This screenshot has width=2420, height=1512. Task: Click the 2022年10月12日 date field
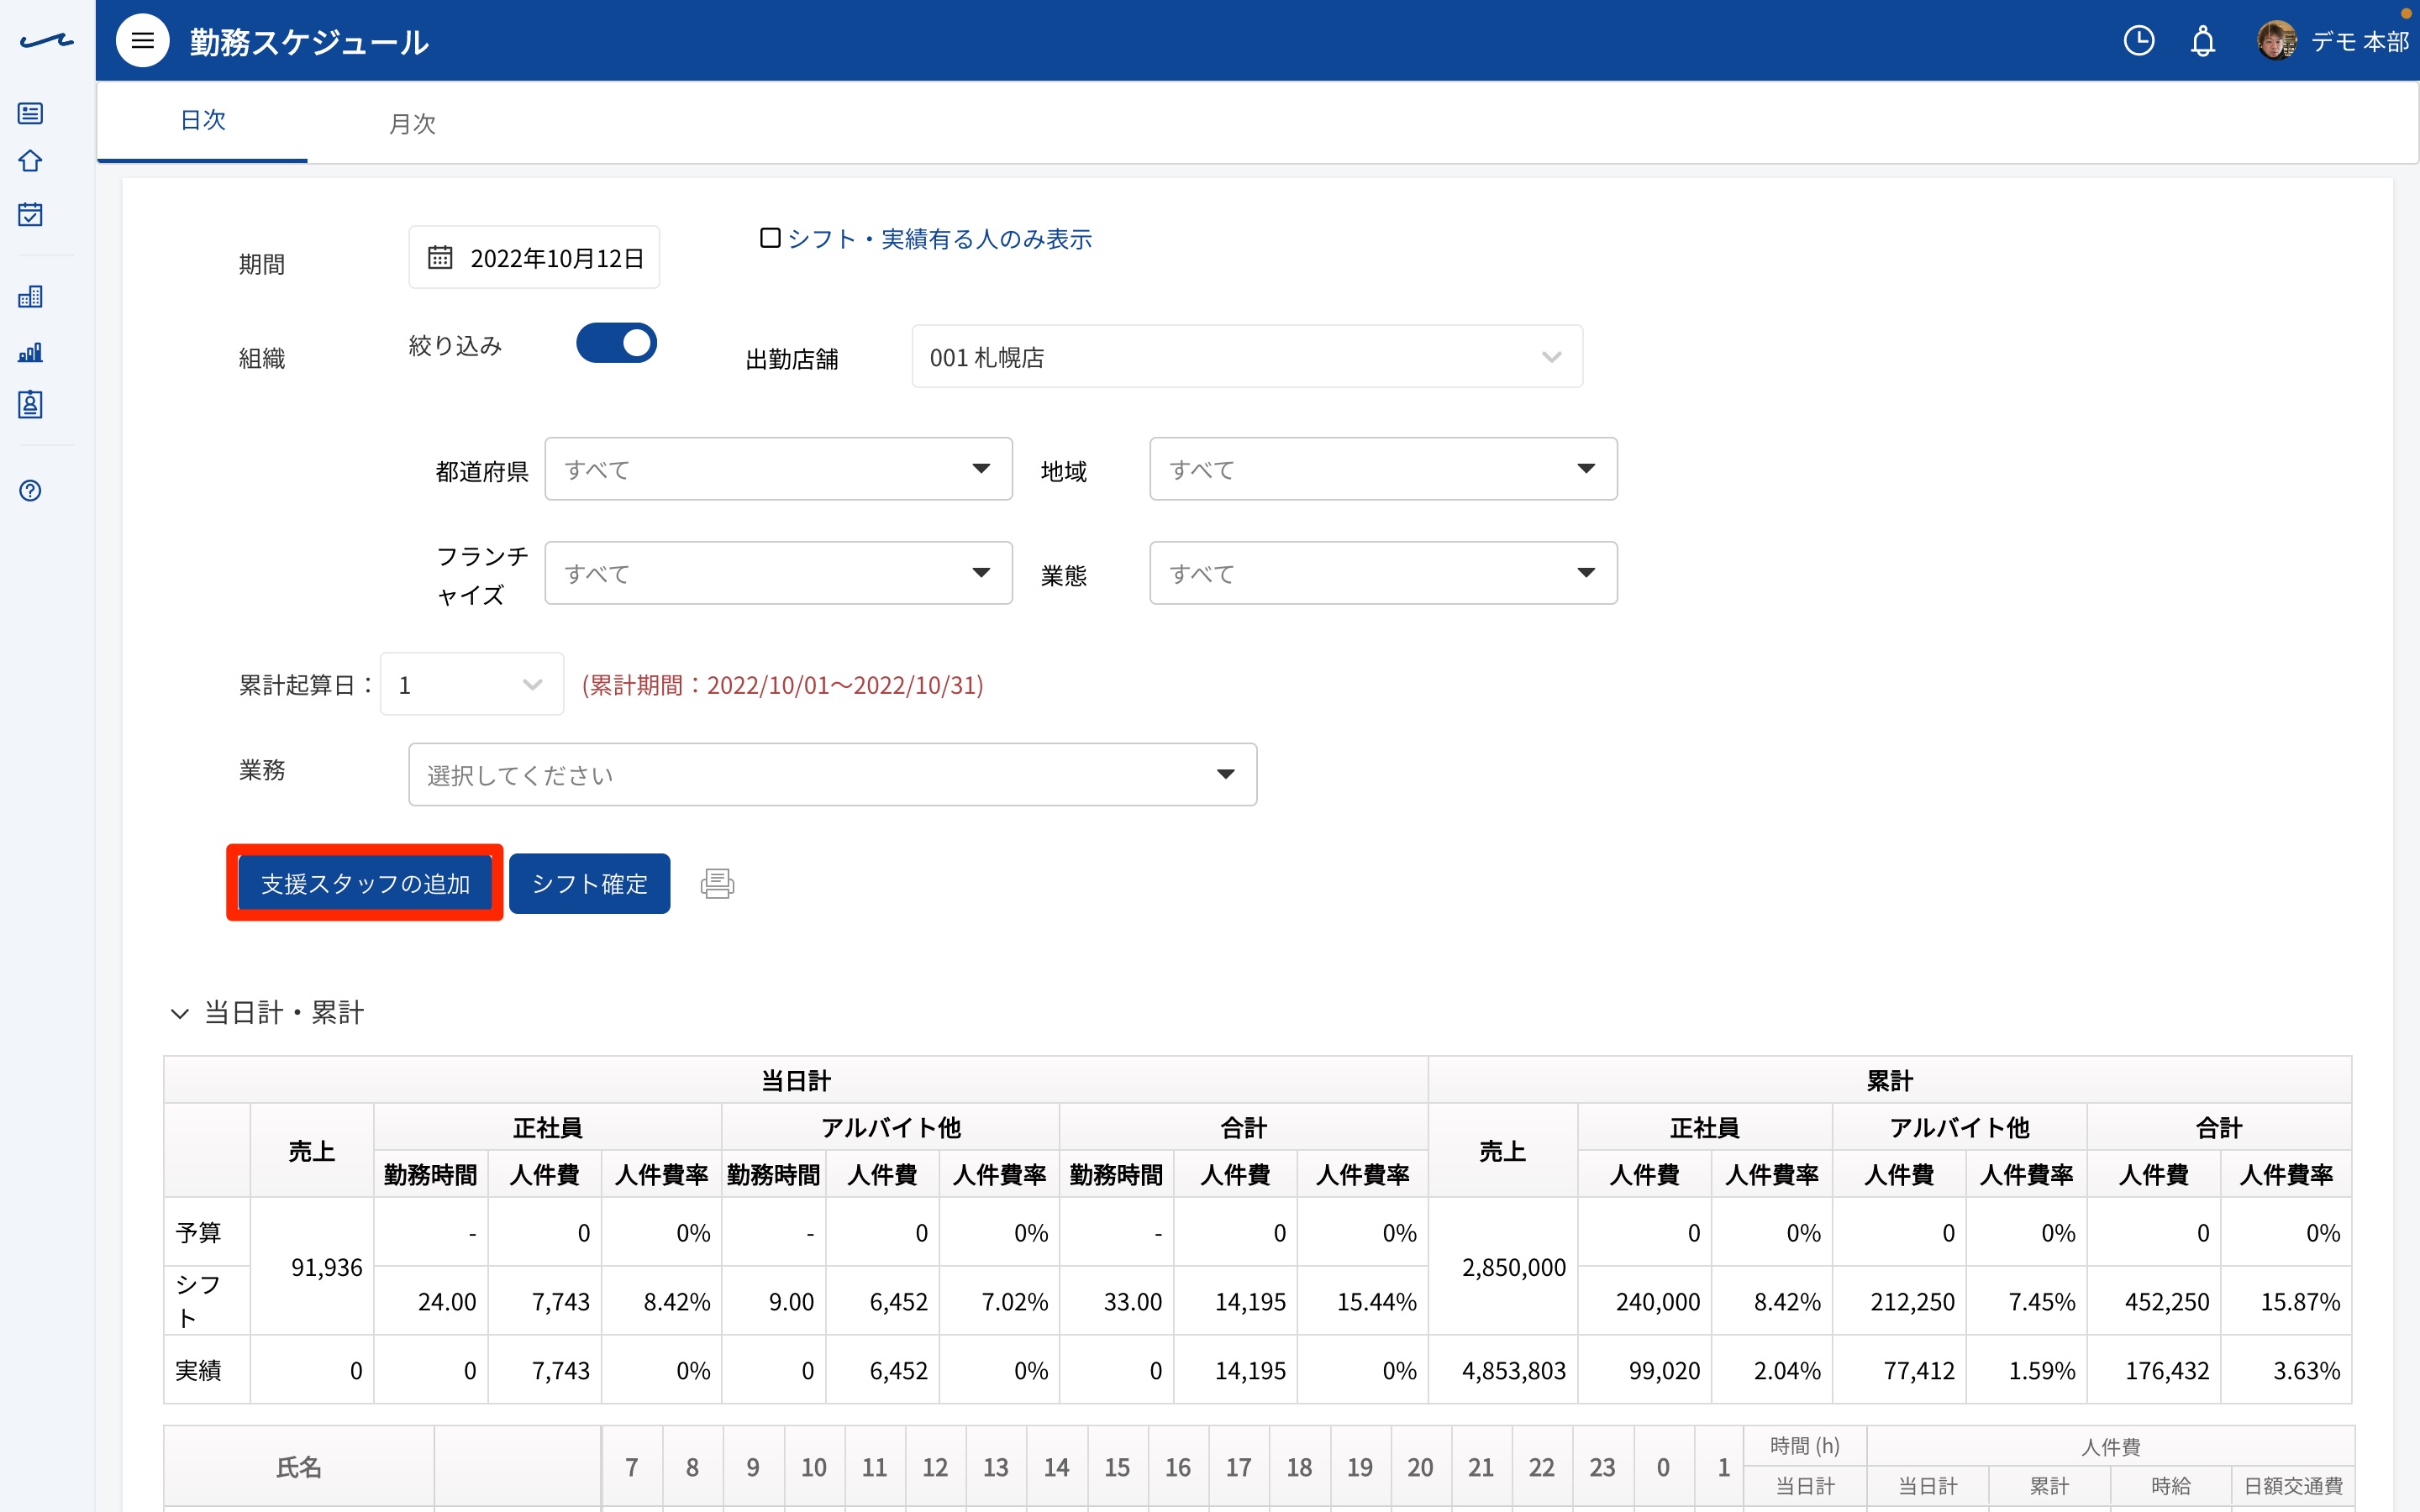pos(534,257)
